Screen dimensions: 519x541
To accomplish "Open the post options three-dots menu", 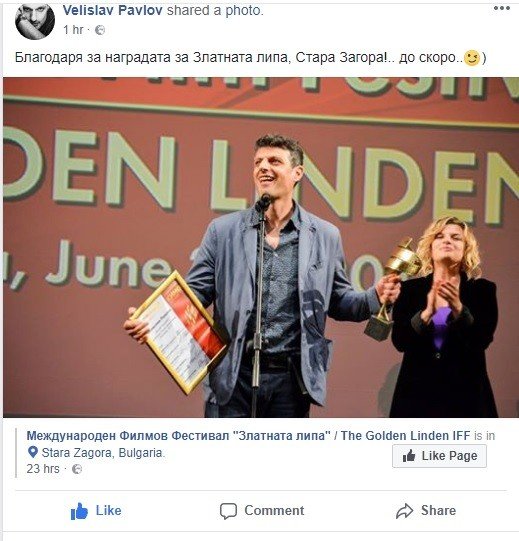I will 502,9.
